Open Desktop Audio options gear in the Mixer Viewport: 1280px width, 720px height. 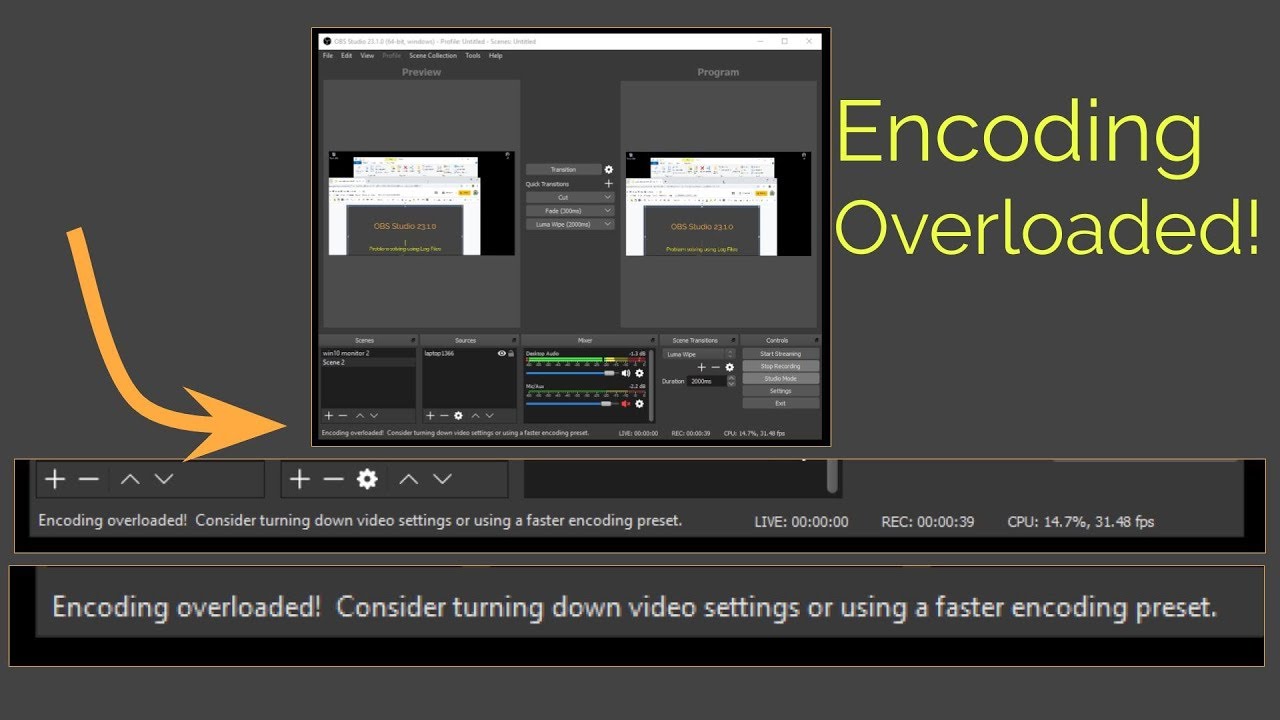tap(639, 373)
